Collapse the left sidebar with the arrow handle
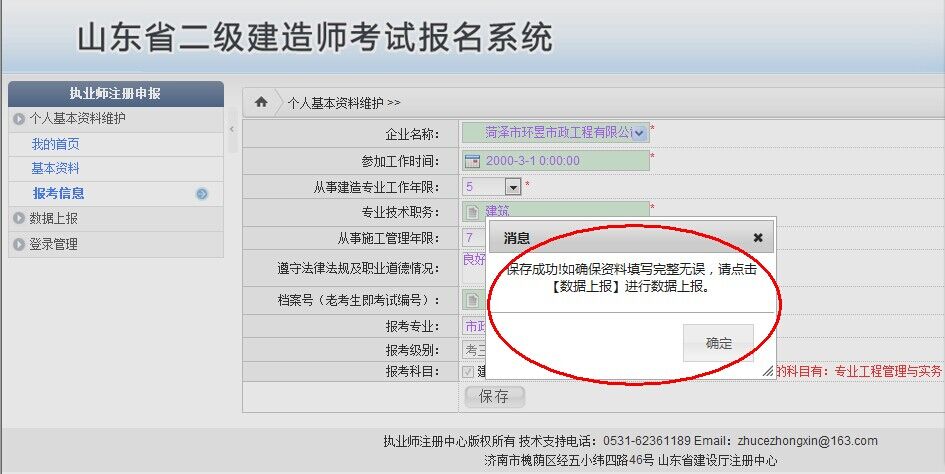The width and height of the screenshot is (945, 474). [232, 129]
